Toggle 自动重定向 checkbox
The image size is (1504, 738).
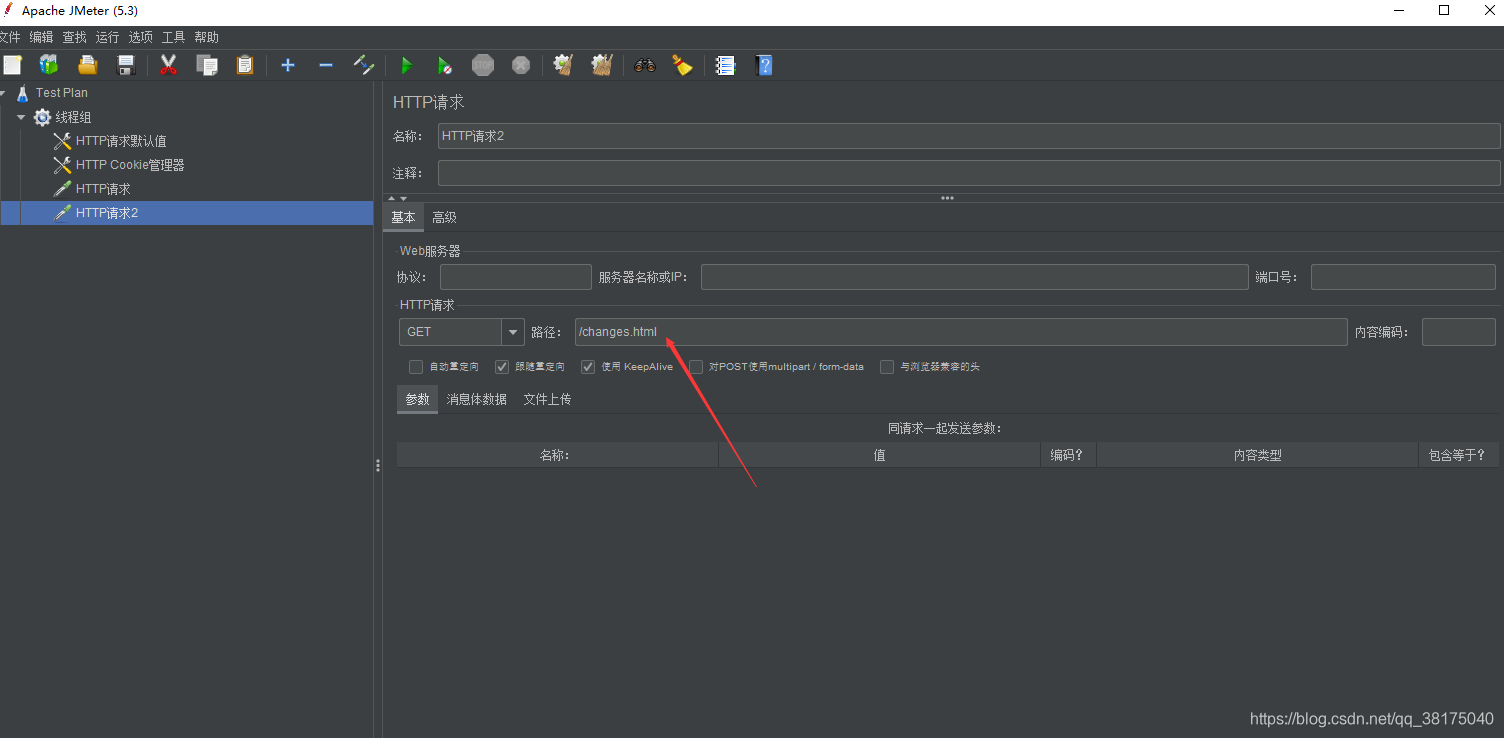point(416,367)
